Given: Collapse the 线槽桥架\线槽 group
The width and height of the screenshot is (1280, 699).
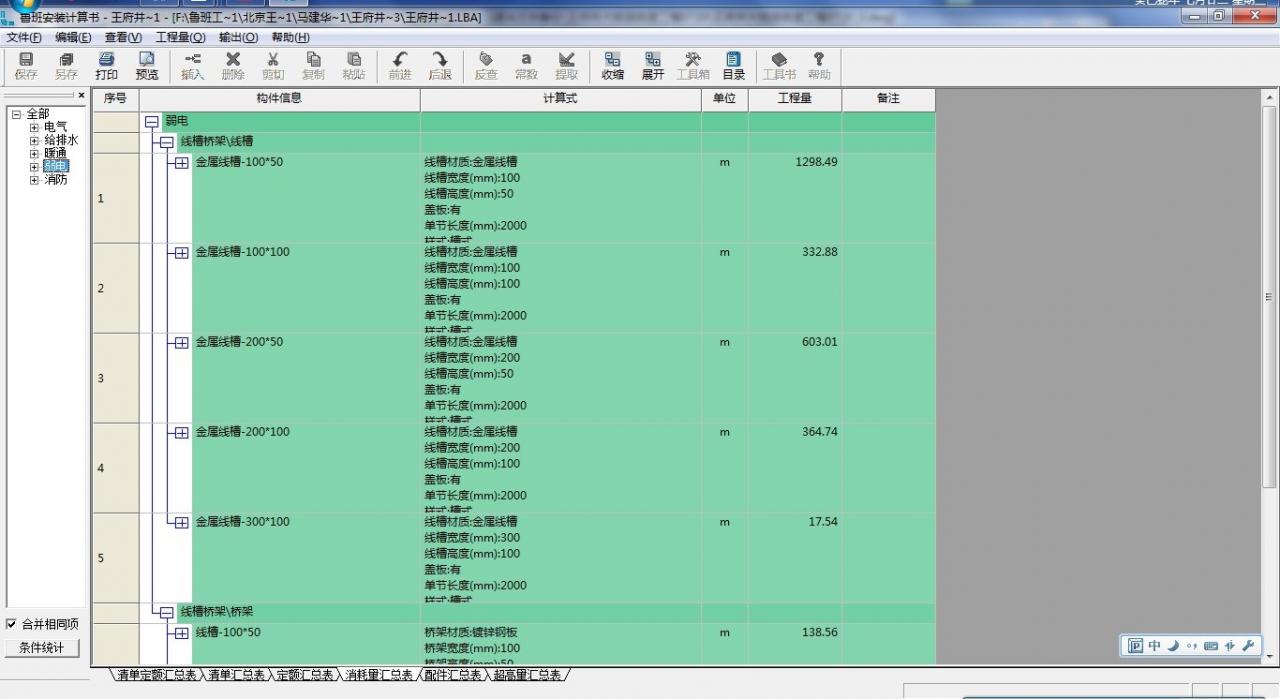Looking at the screenshot, I should 166,143.
